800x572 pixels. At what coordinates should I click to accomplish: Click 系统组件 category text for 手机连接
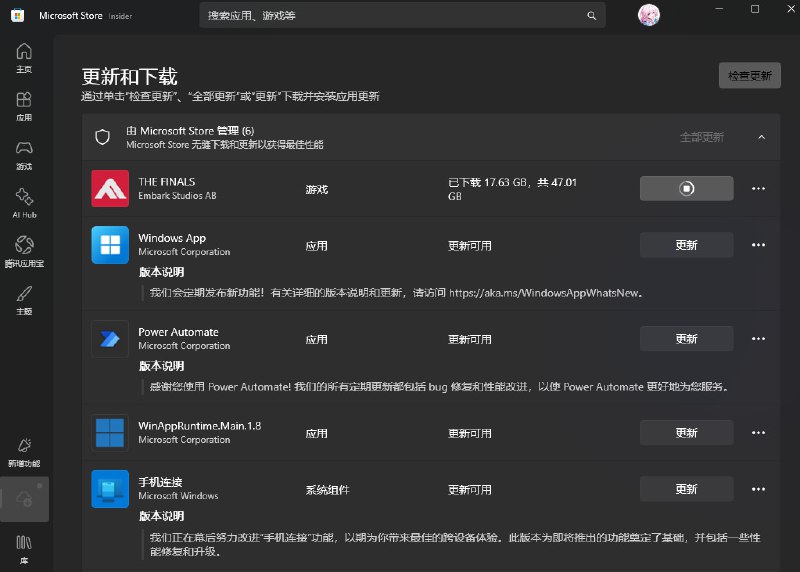click(328, 490)
